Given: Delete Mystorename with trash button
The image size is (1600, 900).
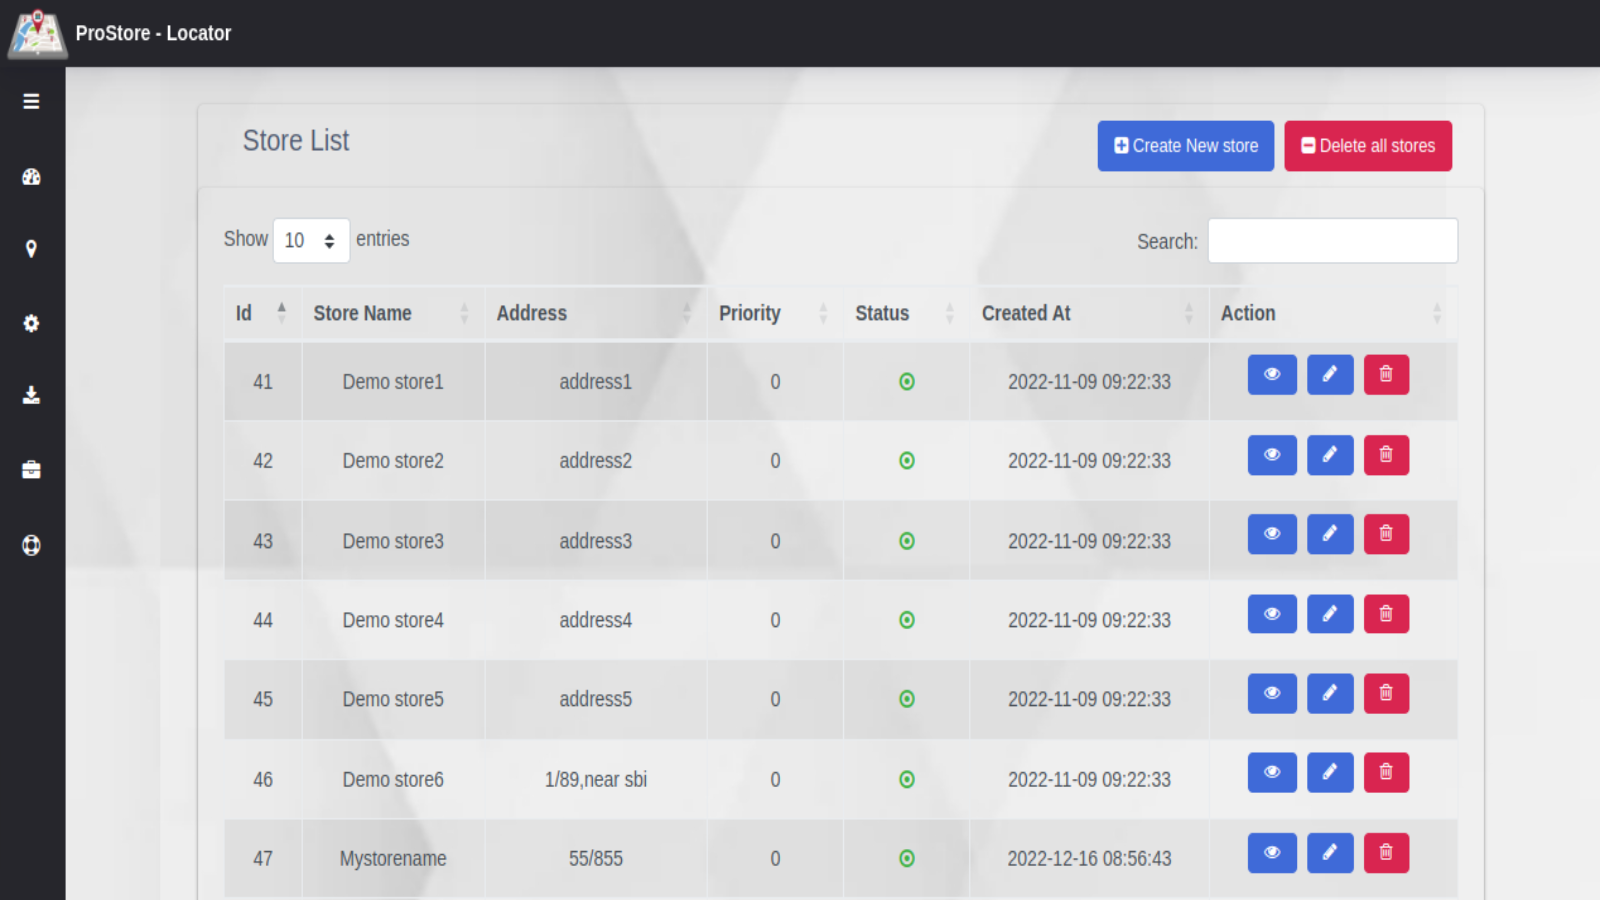Looking at the screenshot, I should pos(1386,853).
